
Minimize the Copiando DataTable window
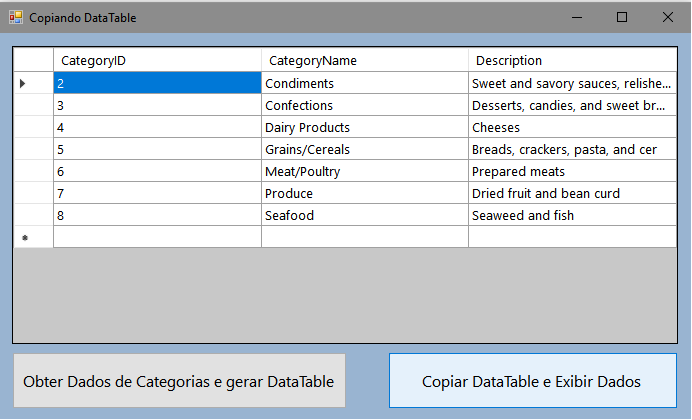[x=577, y=18]
